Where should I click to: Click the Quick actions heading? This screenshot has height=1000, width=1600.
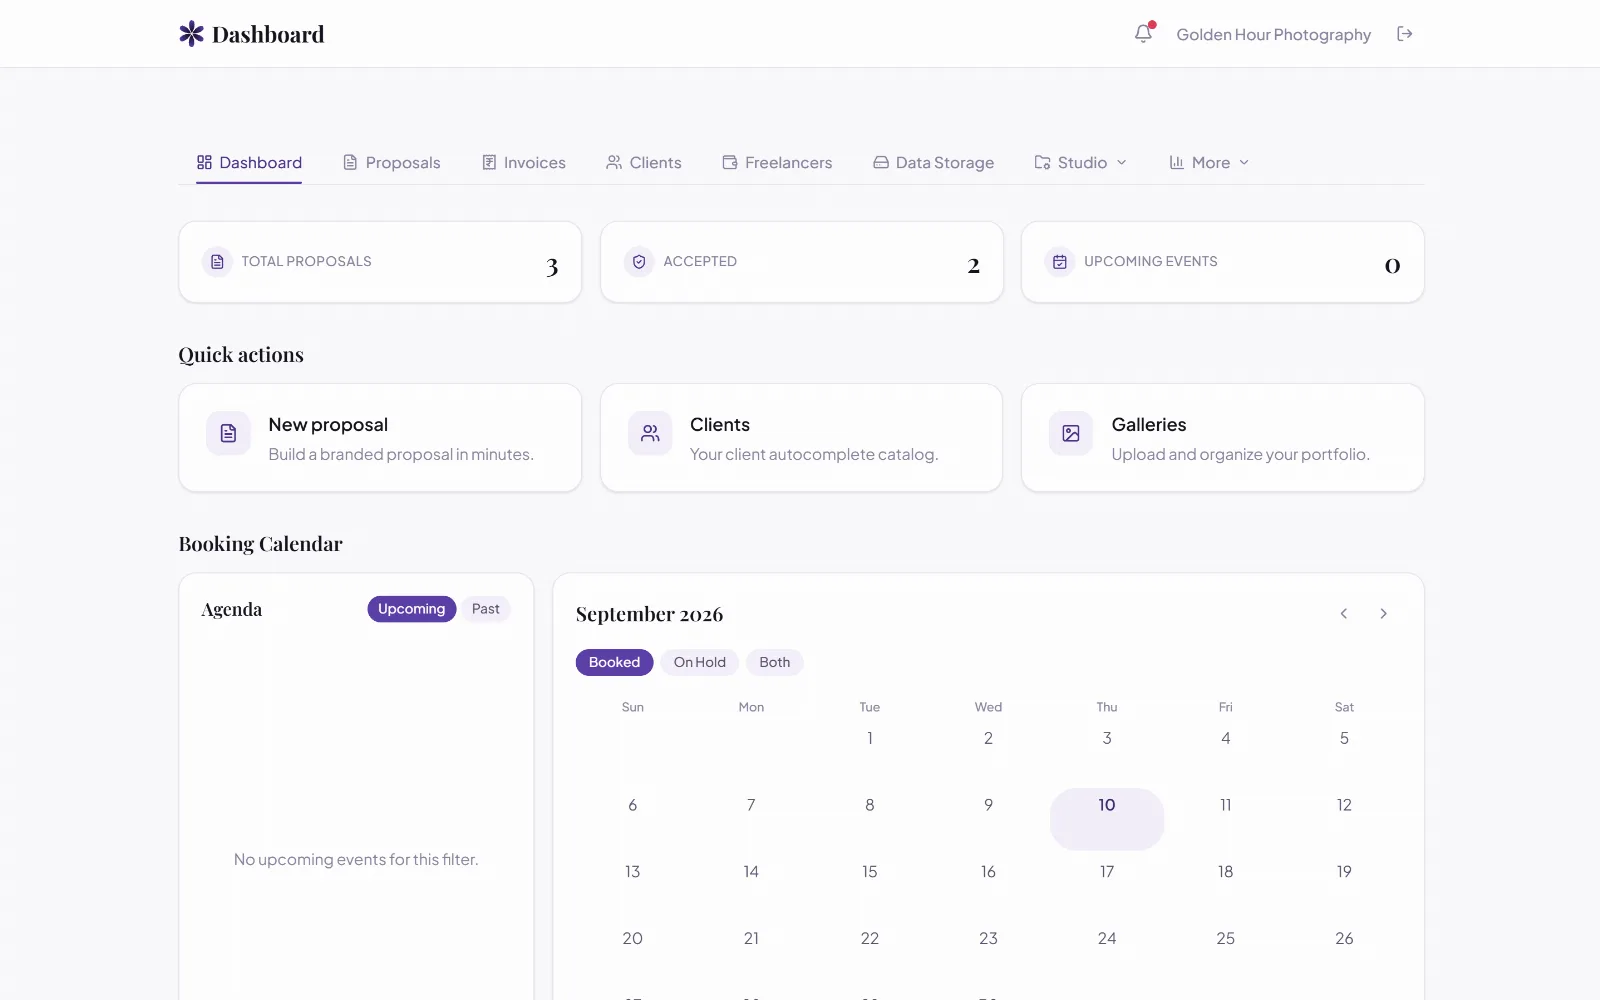[241, 355]
